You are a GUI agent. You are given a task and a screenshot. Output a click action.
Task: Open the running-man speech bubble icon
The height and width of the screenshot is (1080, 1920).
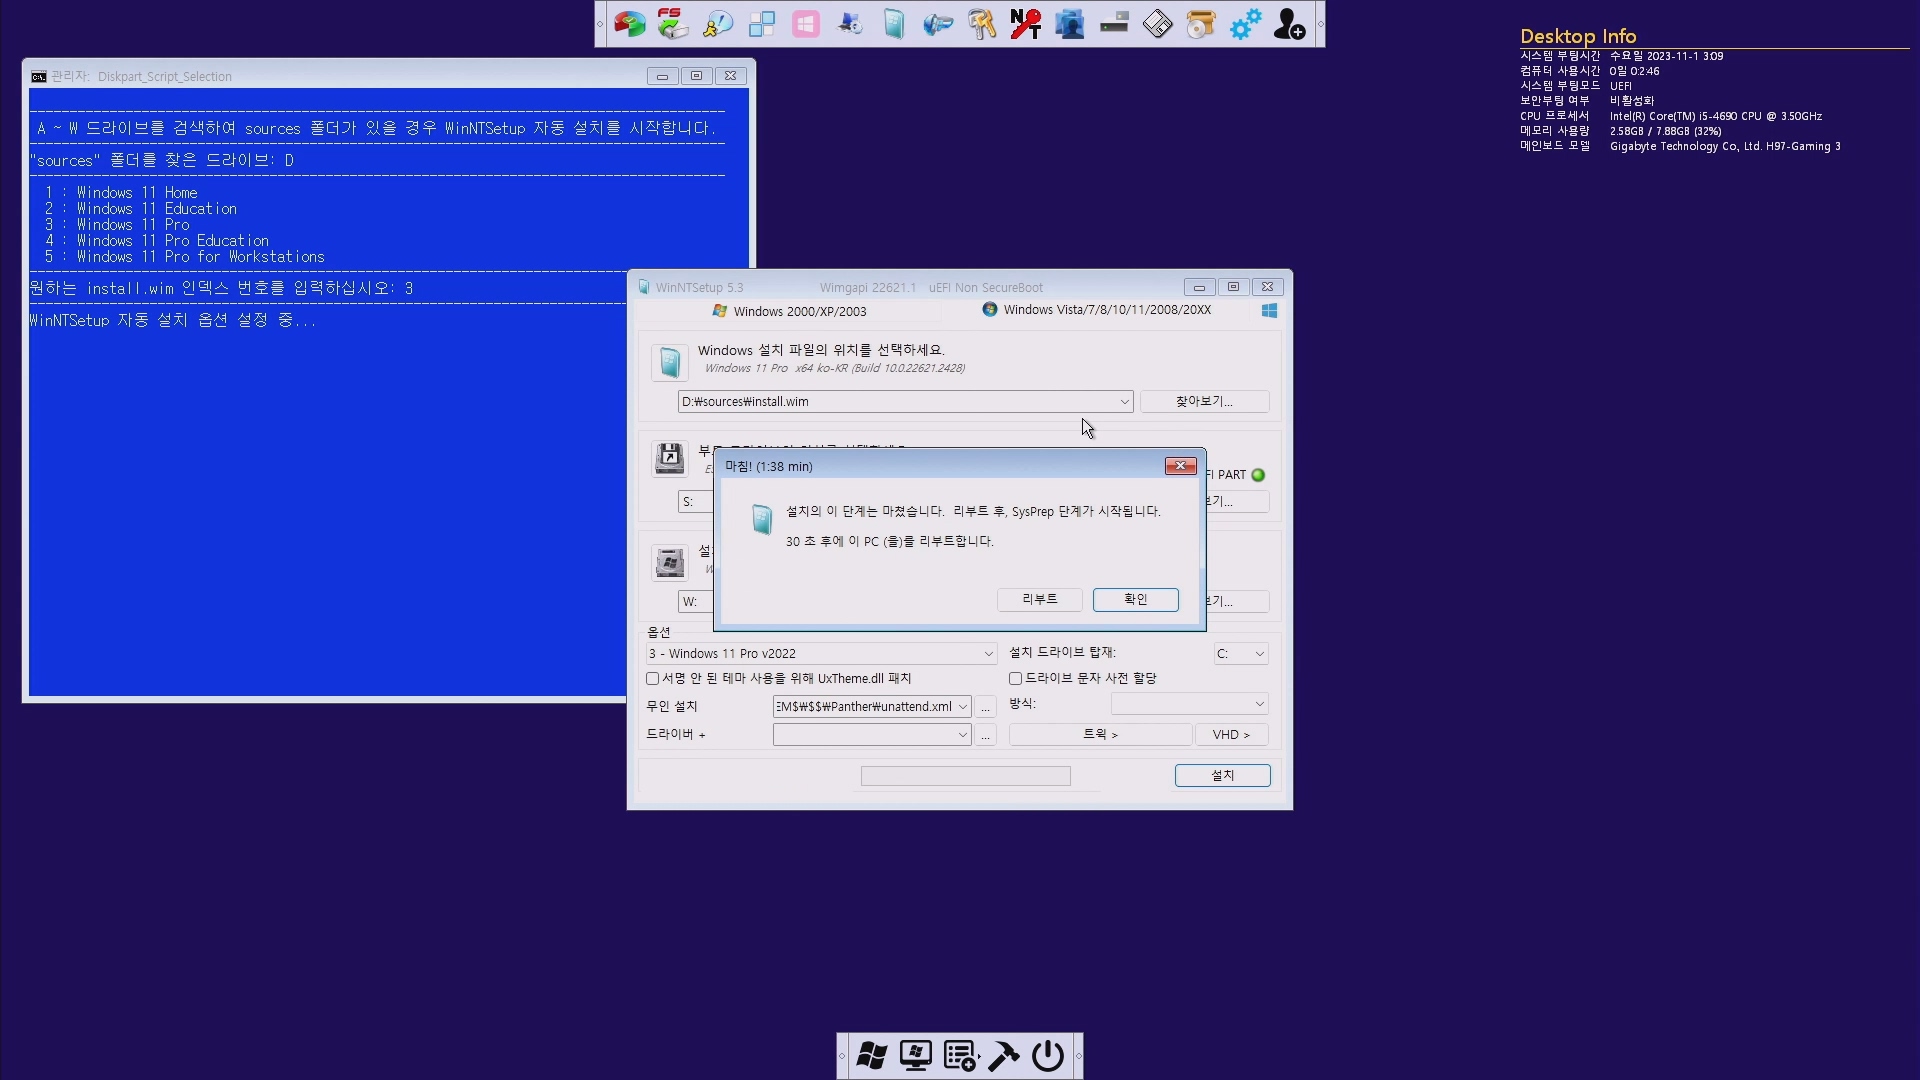coord(718,24)
